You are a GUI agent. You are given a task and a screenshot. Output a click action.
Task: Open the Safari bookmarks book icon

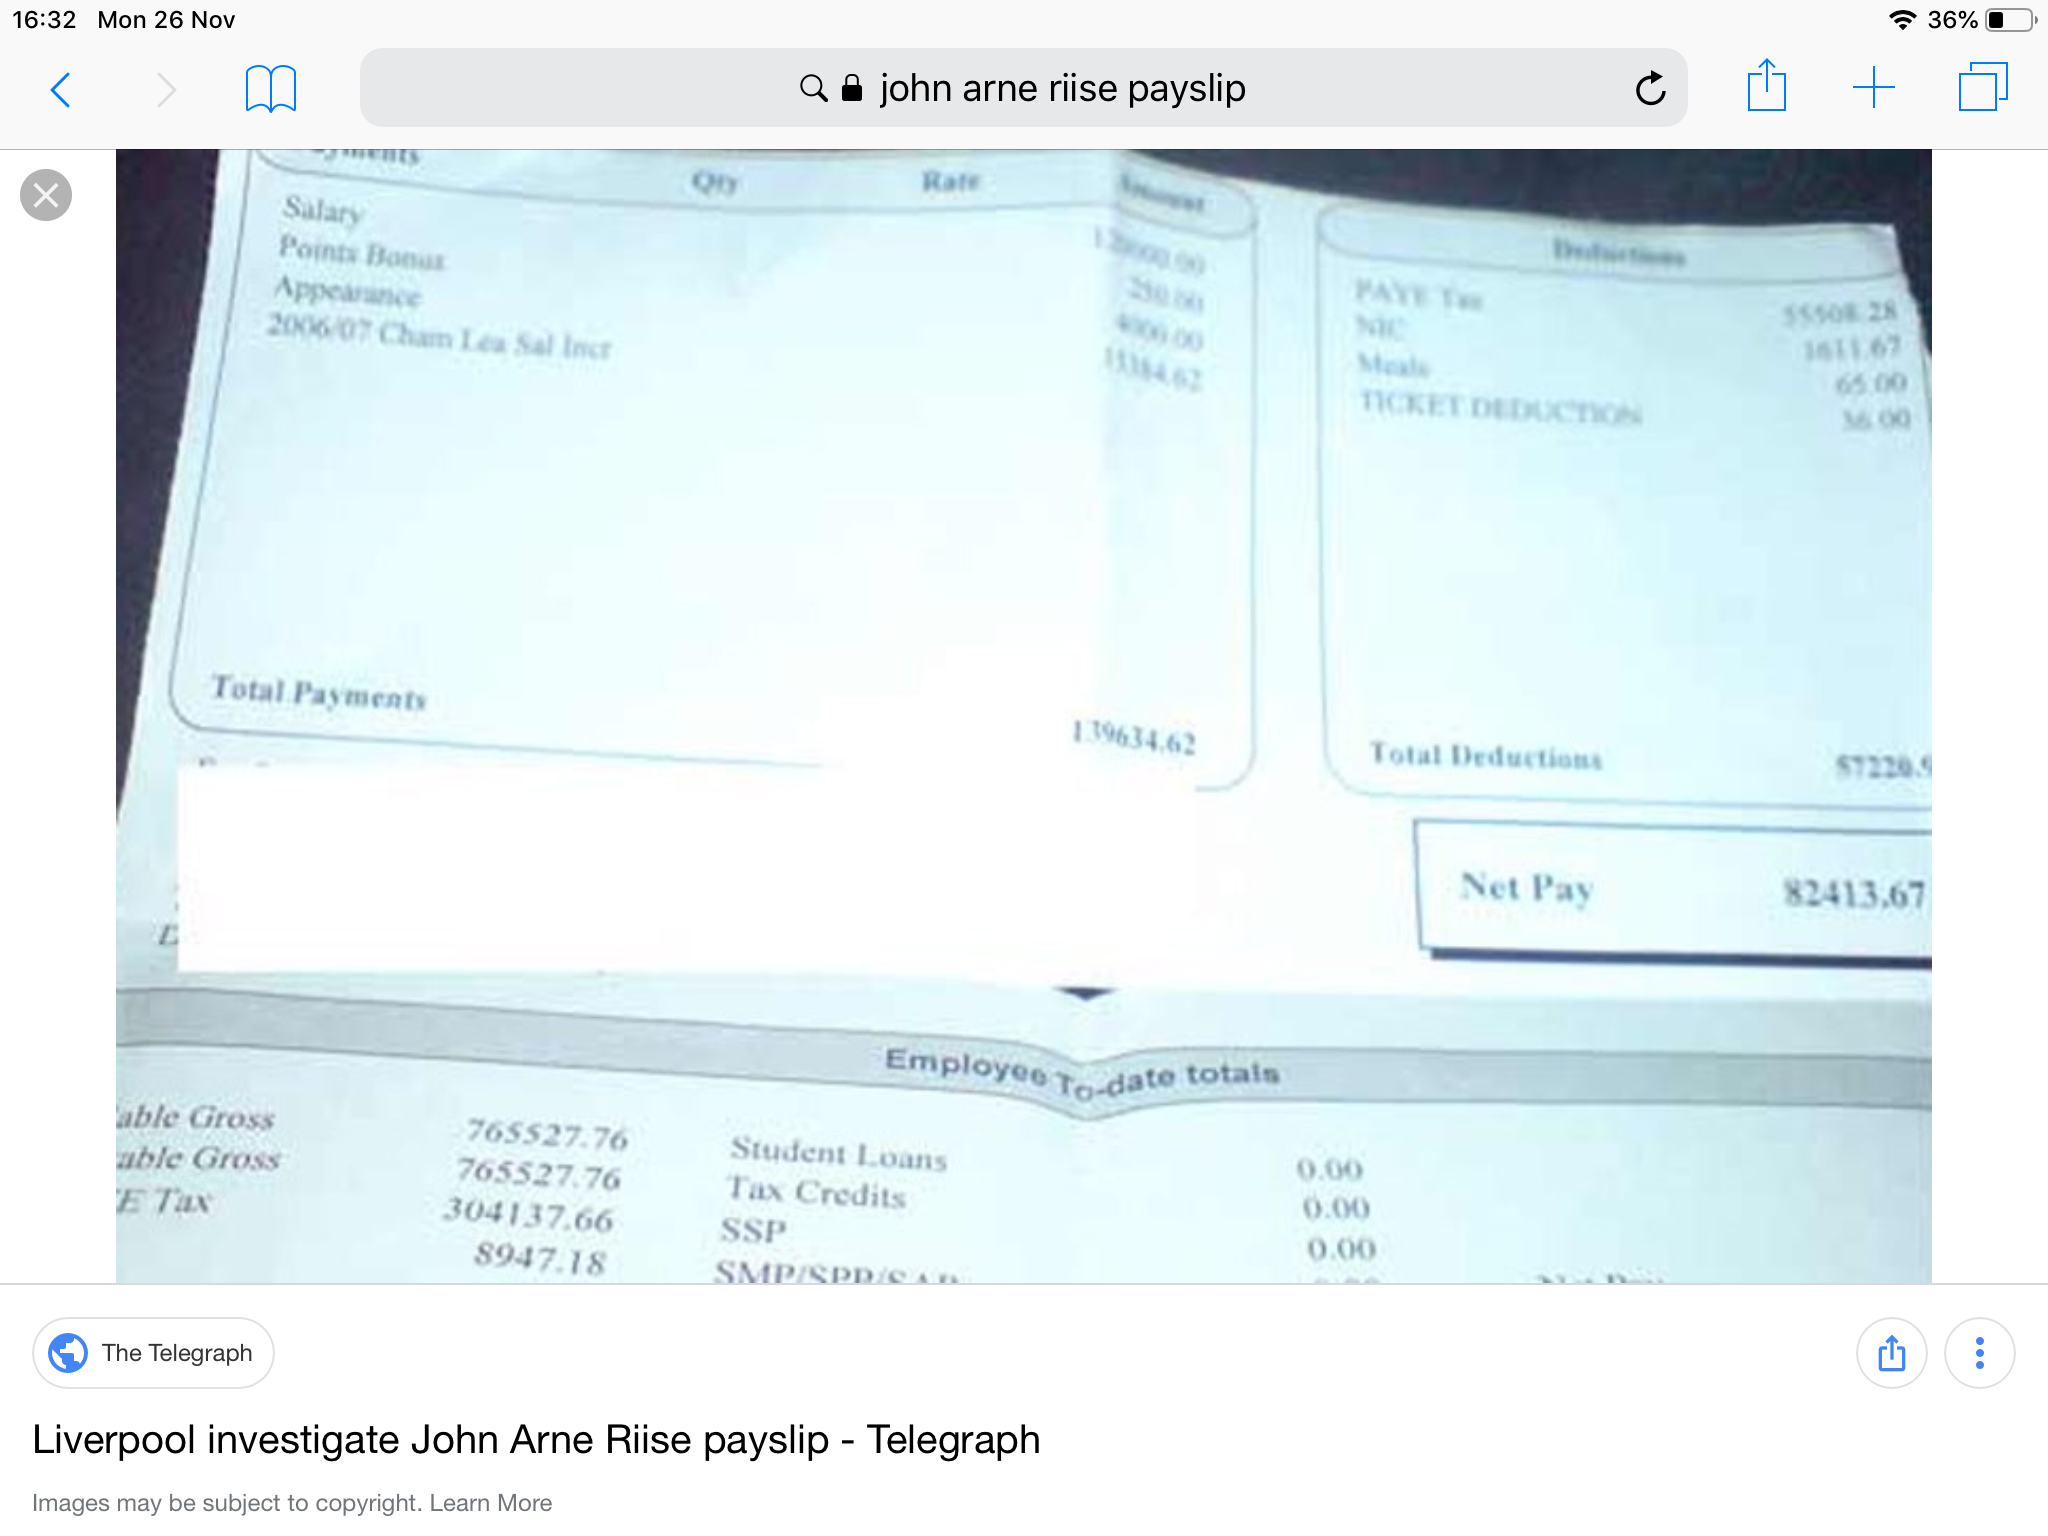pyautogui.click(x=270, y=89)
